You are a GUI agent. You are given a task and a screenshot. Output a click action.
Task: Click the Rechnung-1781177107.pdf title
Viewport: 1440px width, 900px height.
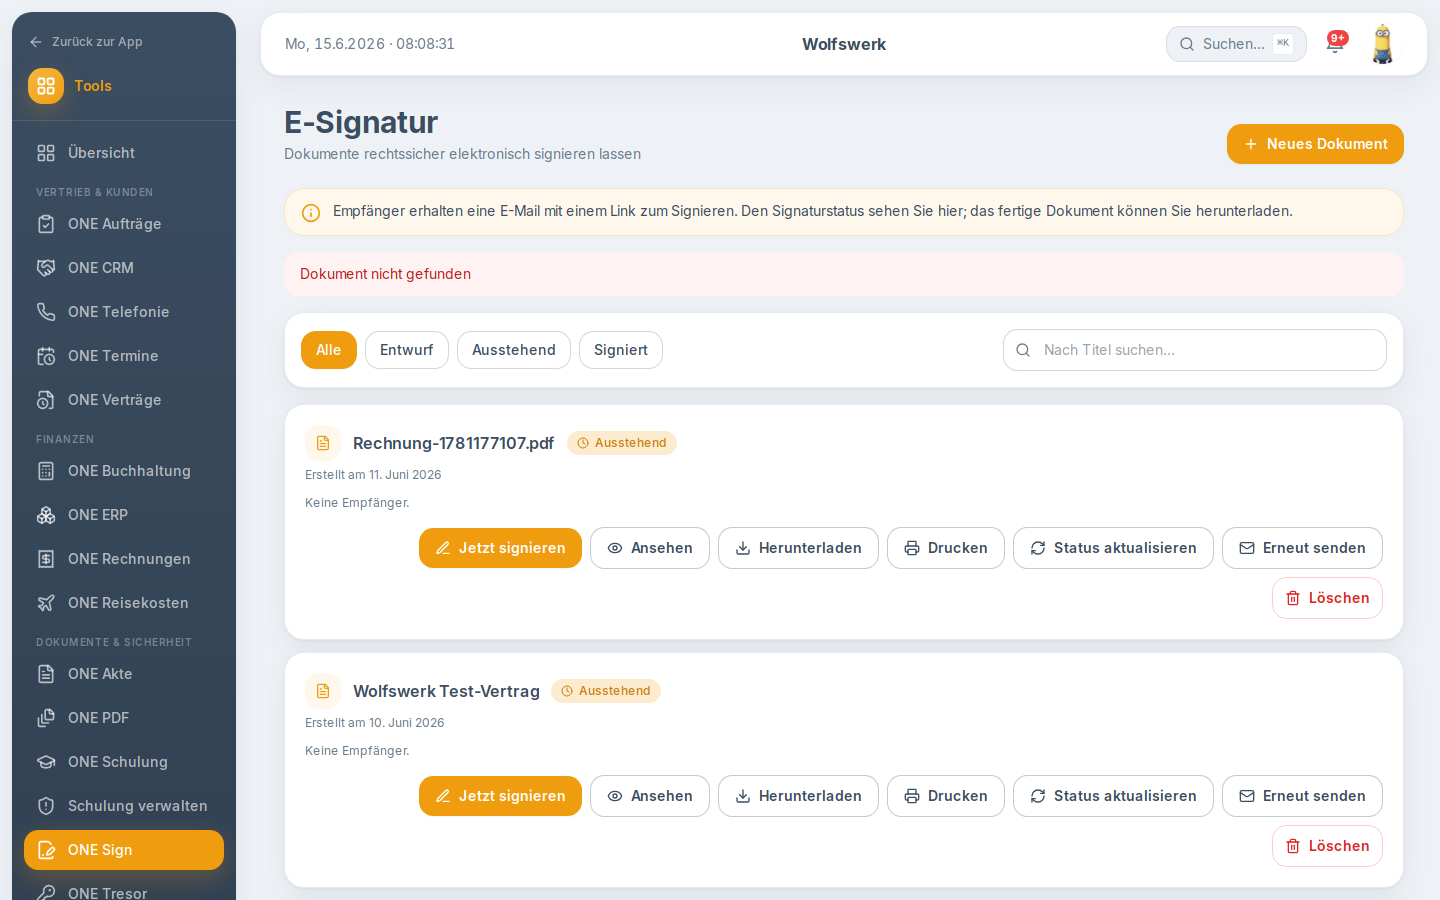453,443
